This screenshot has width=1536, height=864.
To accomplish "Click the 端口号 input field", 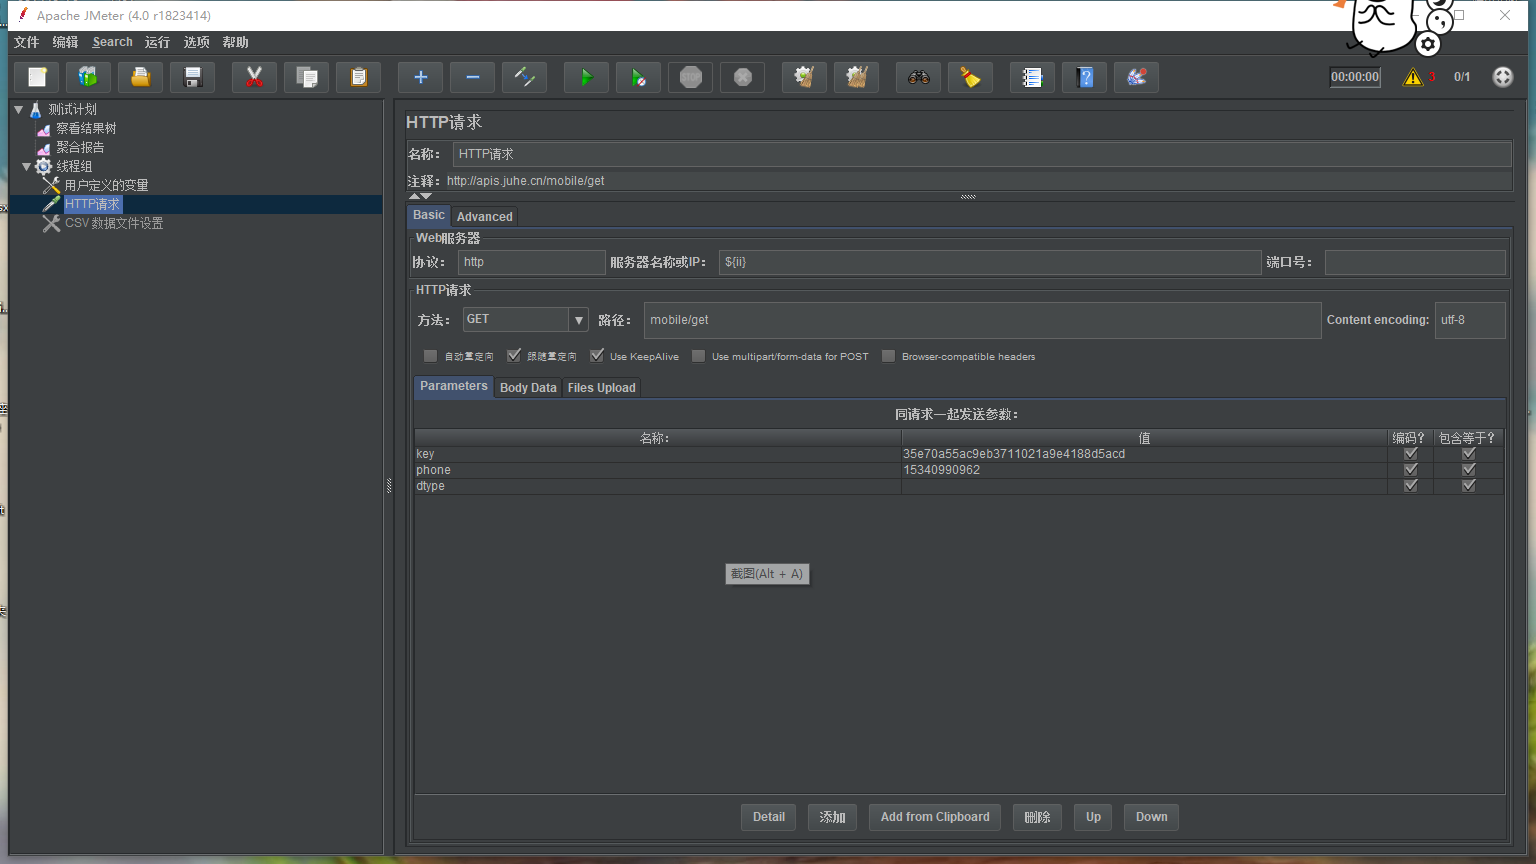I will [x=1415, y=262].
